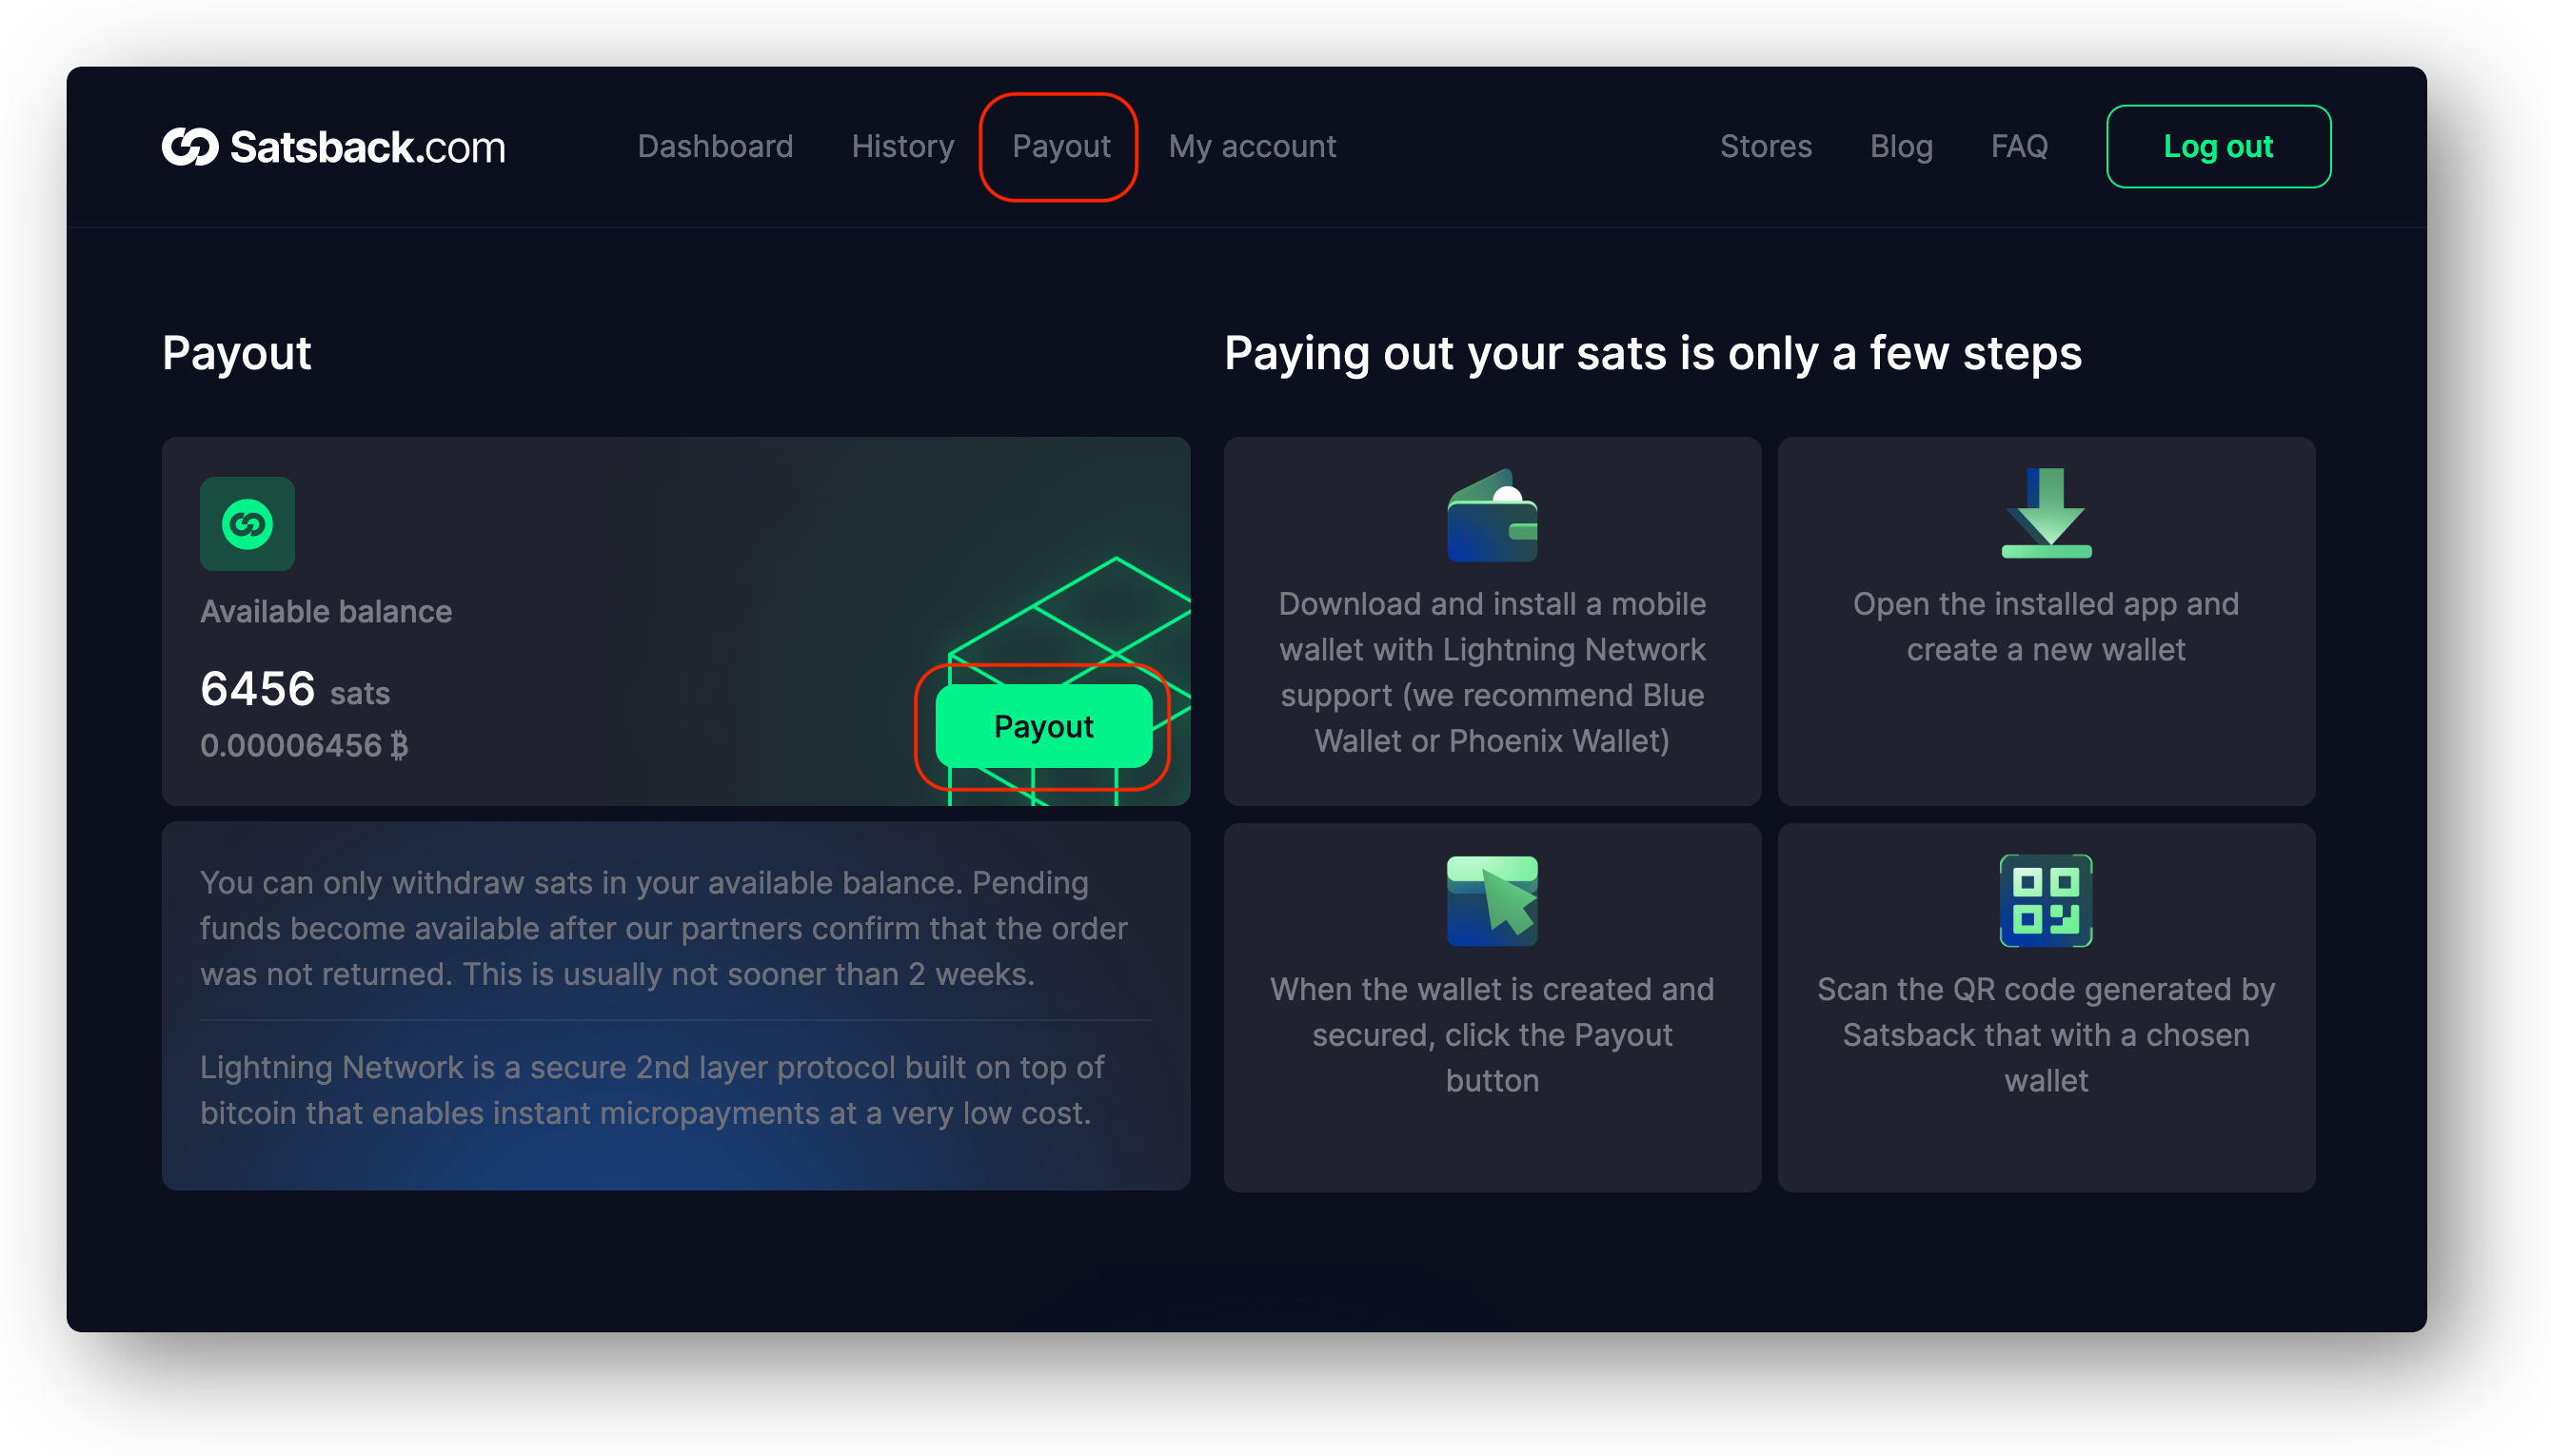Click the Lightning Network description paragraph
Image resolution: width=2551 pixels, height=1456 pixels.
click(652, 1090)
